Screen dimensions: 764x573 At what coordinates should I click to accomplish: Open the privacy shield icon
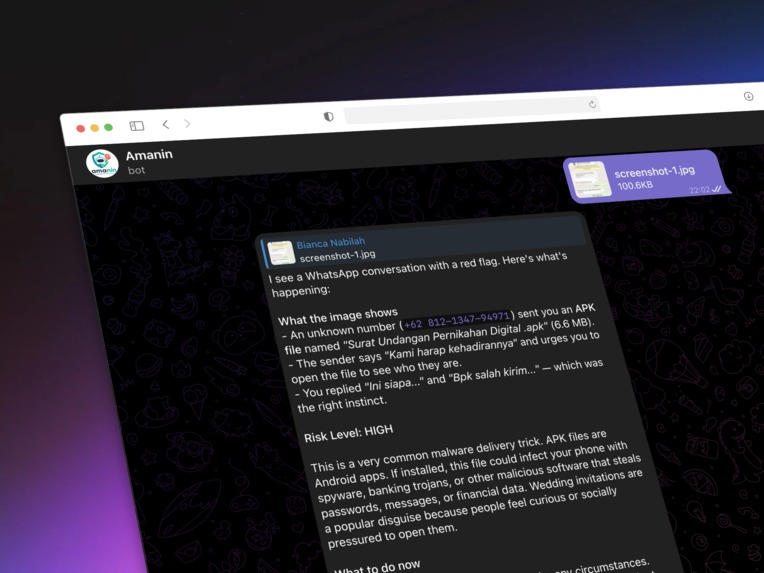coord(329,116)
